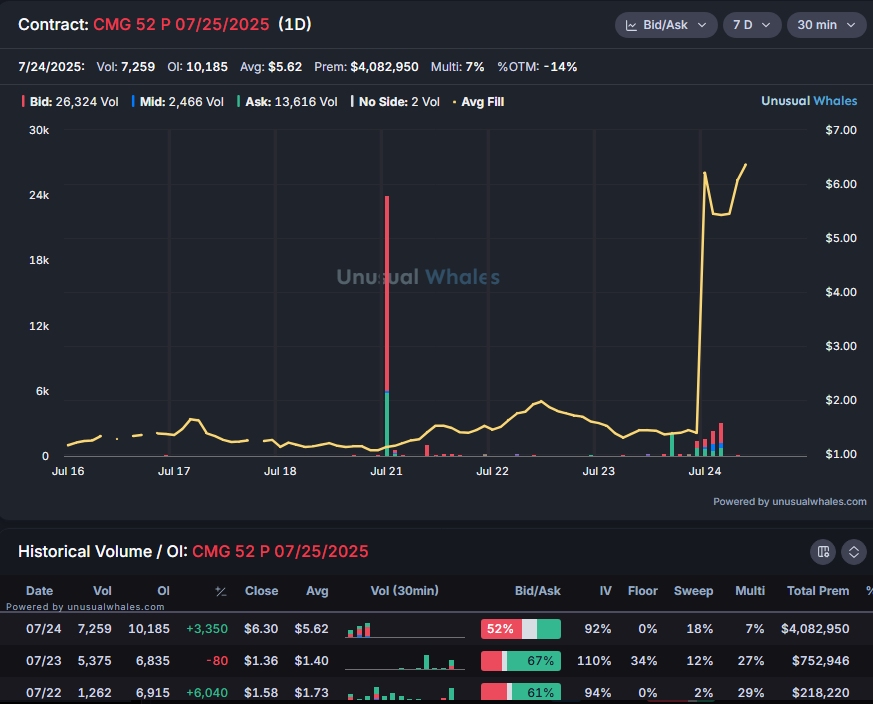Sort by the Avg column header
Image resolution: width=873 pixels, height=704 pixels.
(317, 591)
